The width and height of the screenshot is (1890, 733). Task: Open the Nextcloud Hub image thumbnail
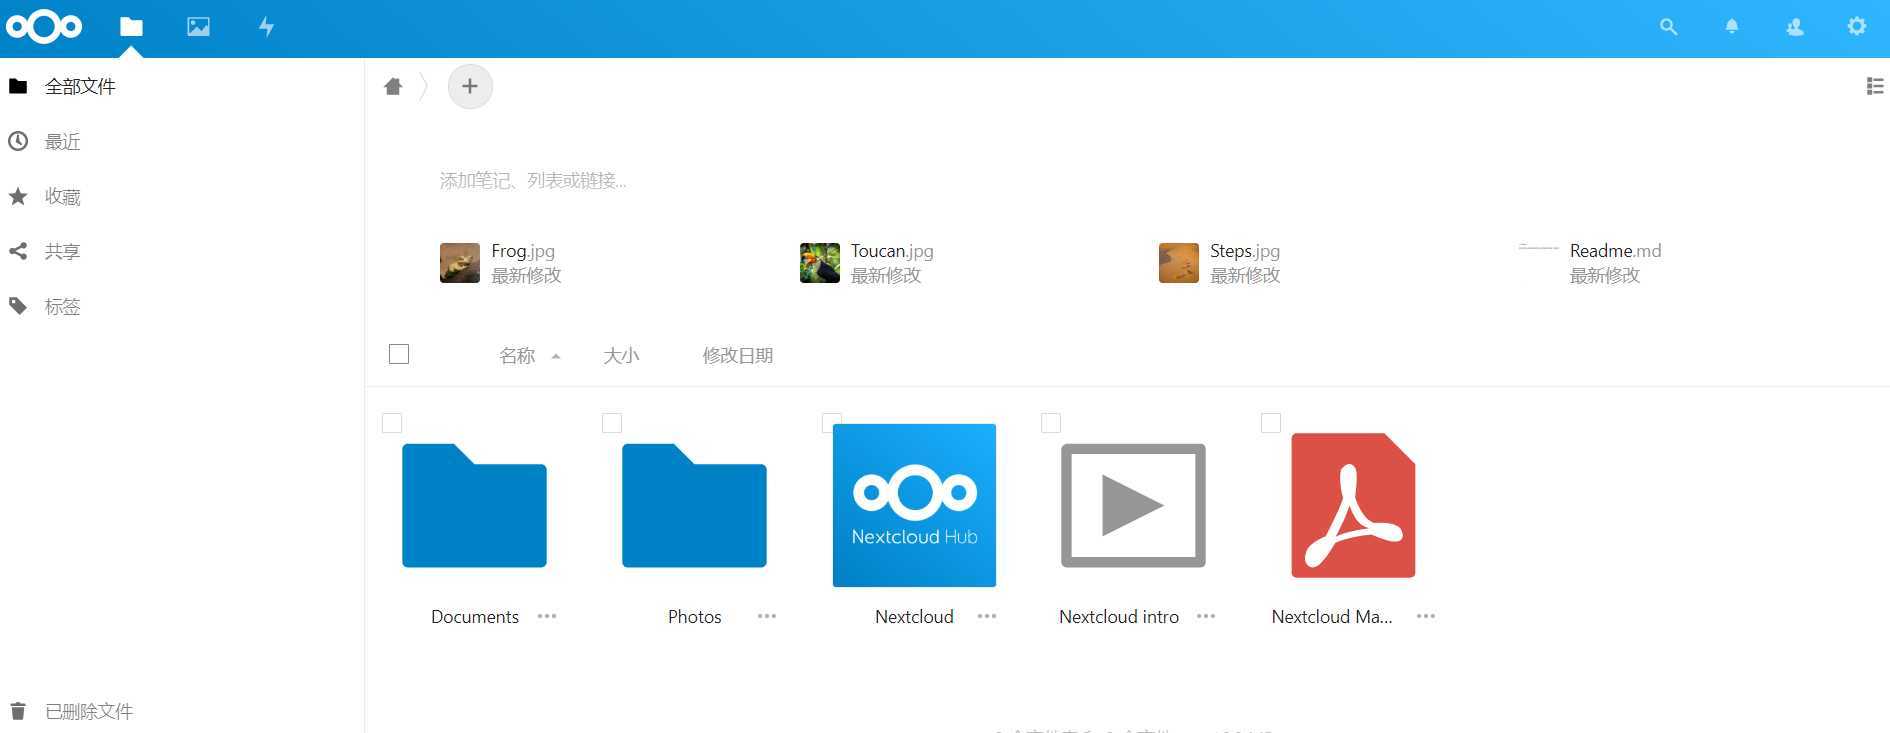click(x=914, y=505)
